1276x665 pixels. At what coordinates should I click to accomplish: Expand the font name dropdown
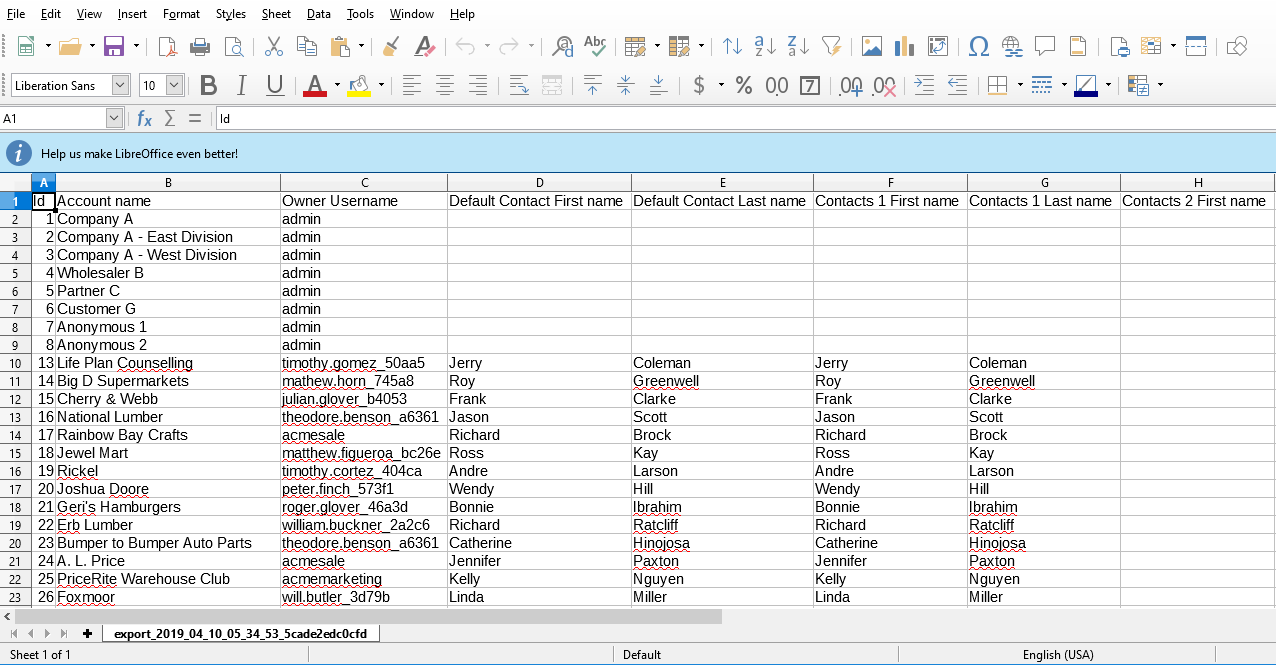(x=120, y=86)
